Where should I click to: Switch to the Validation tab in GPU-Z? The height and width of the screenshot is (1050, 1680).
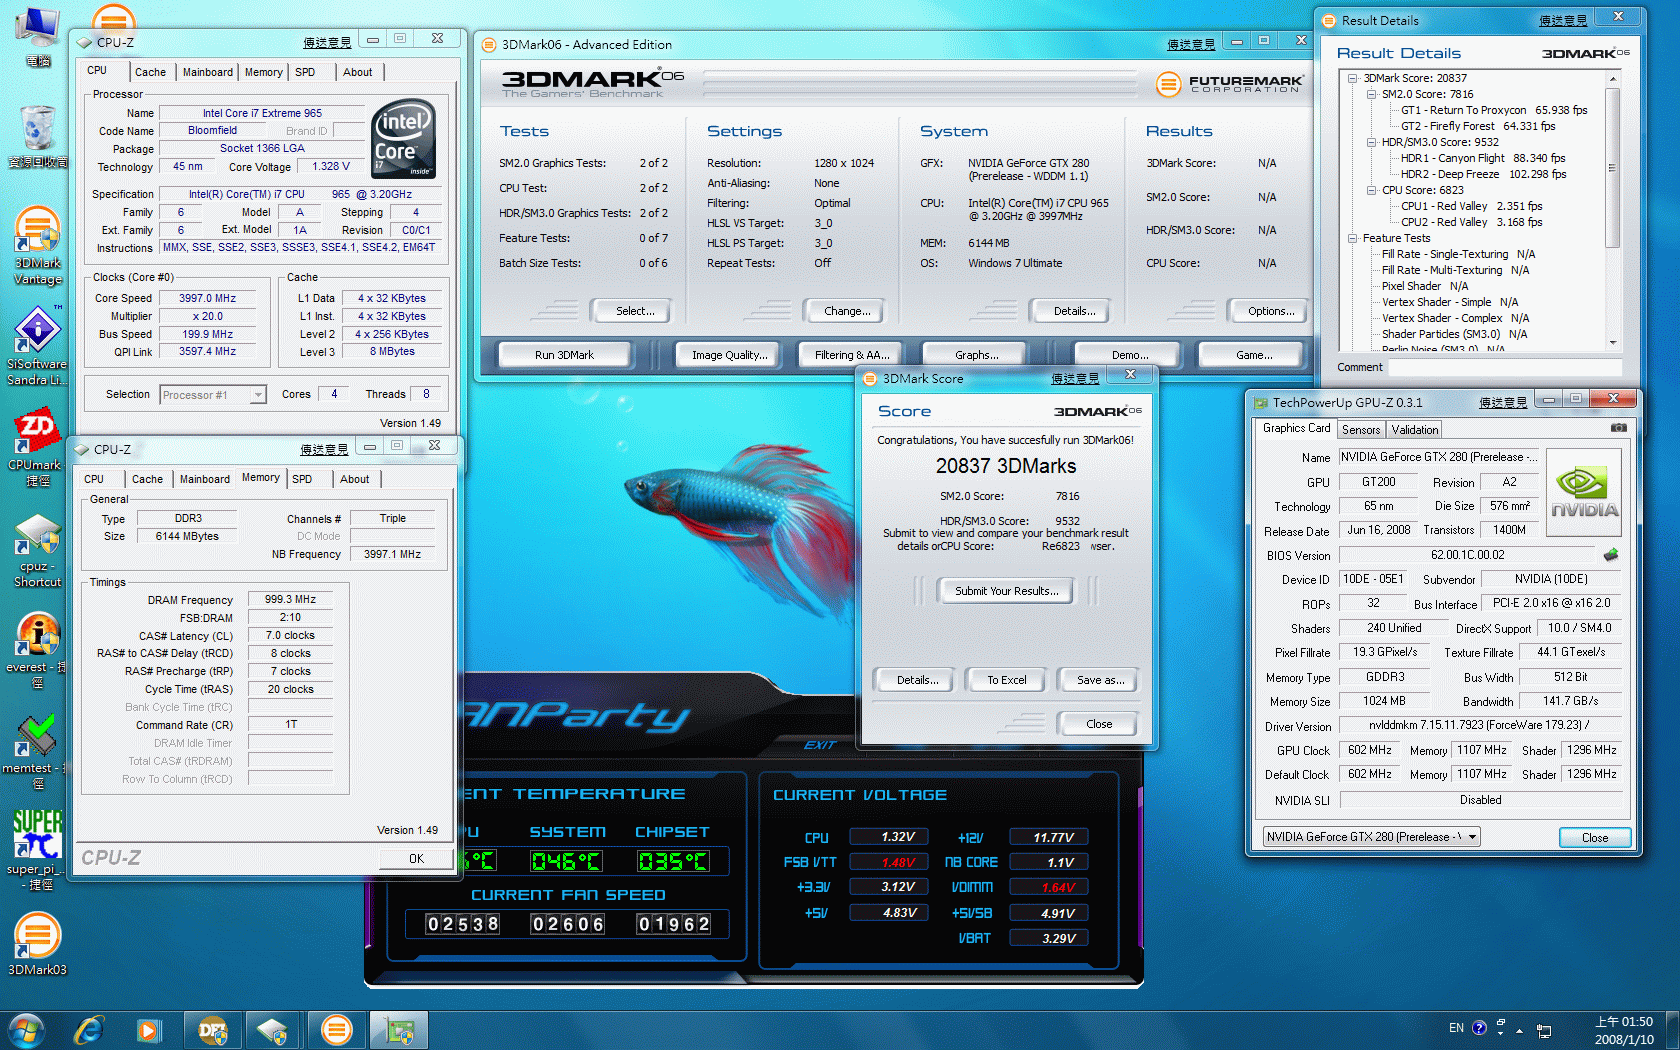click(x=1414, y=430)
